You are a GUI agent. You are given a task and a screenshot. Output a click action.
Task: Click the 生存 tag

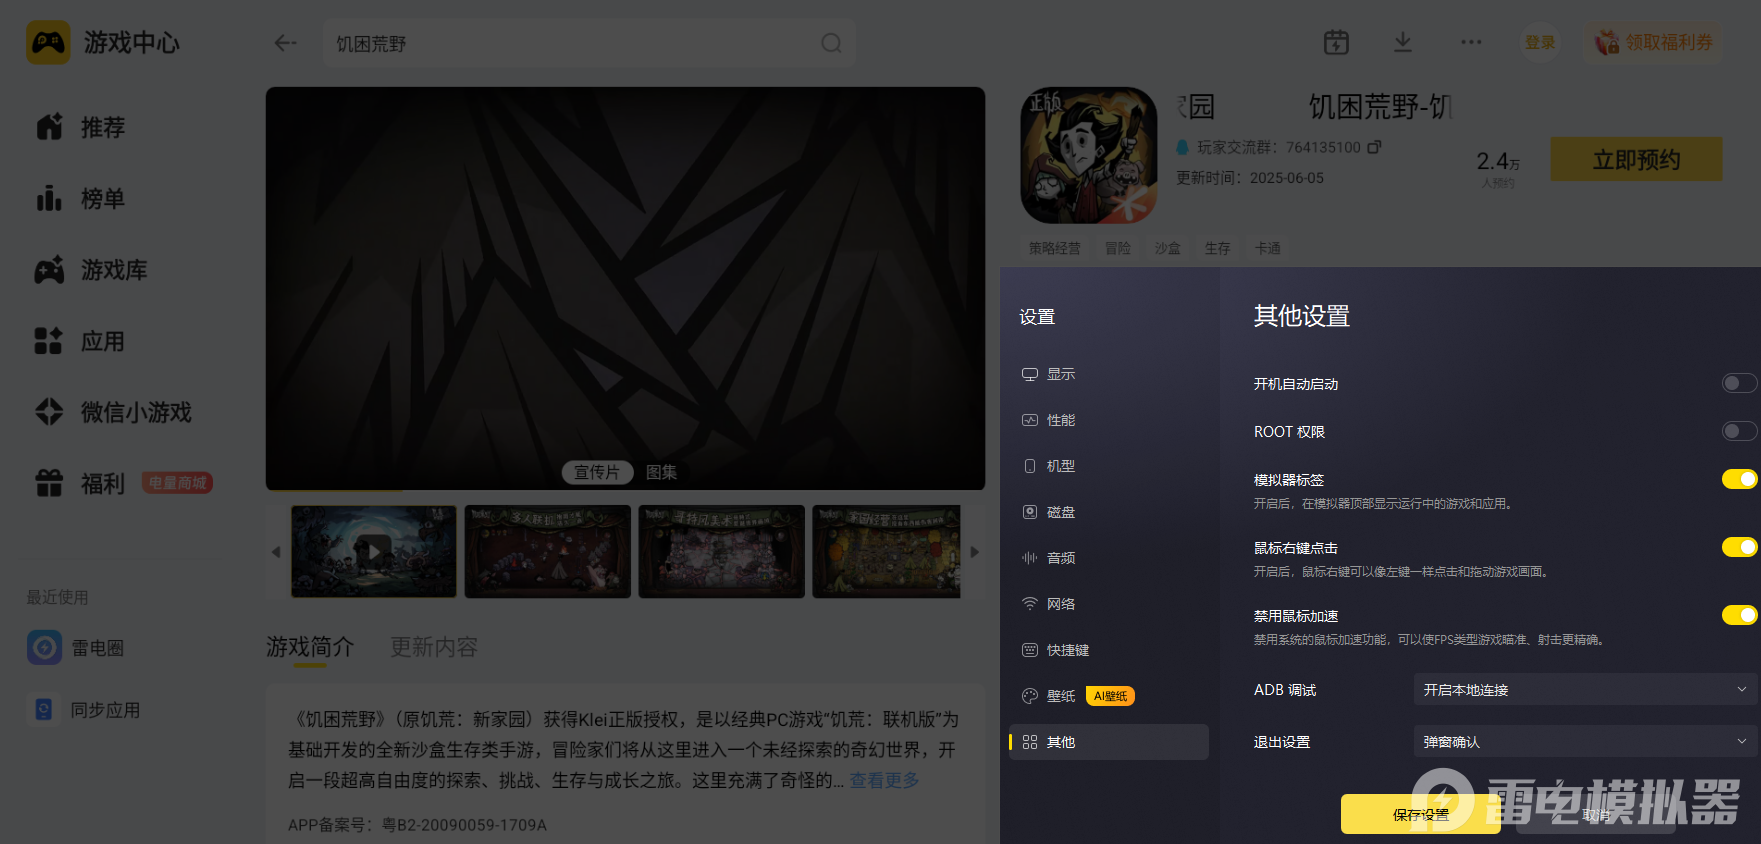pos(1218,248)
